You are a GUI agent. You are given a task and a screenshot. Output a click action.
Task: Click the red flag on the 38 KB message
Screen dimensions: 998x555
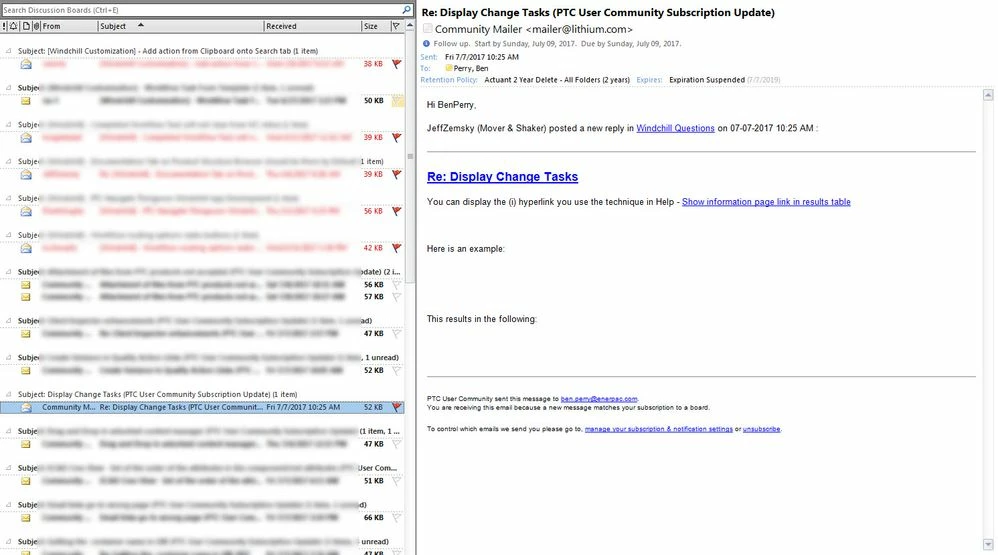point(397,64)
